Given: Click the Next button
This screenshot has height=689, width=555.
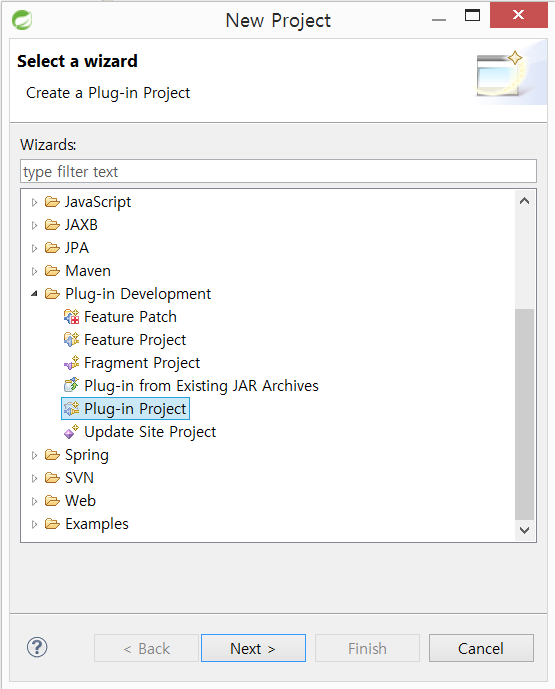Looking at the screenshot, I should 253,648.
